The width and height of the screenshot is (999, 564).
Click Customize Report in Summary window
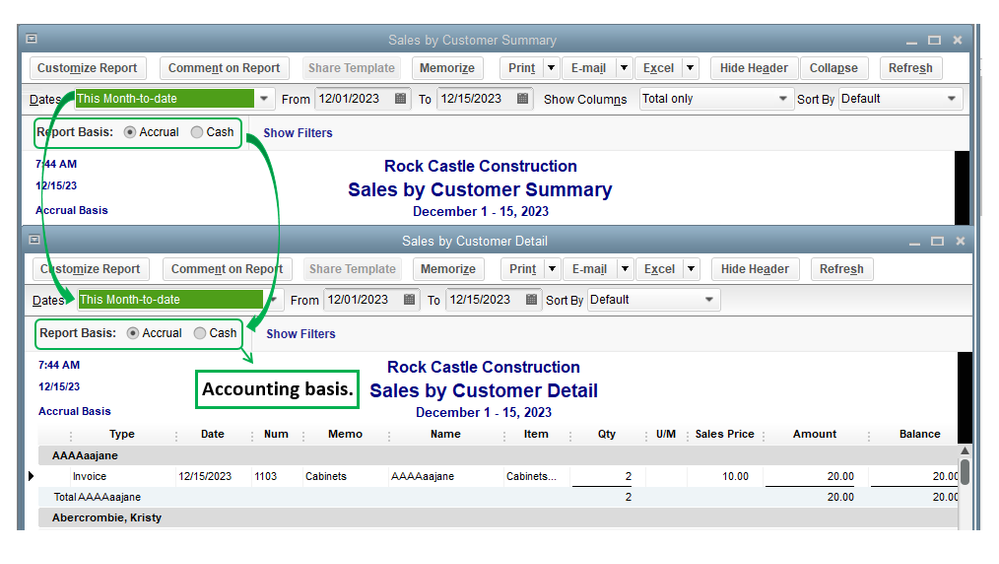pyautogui.click(x=87, y=68)
